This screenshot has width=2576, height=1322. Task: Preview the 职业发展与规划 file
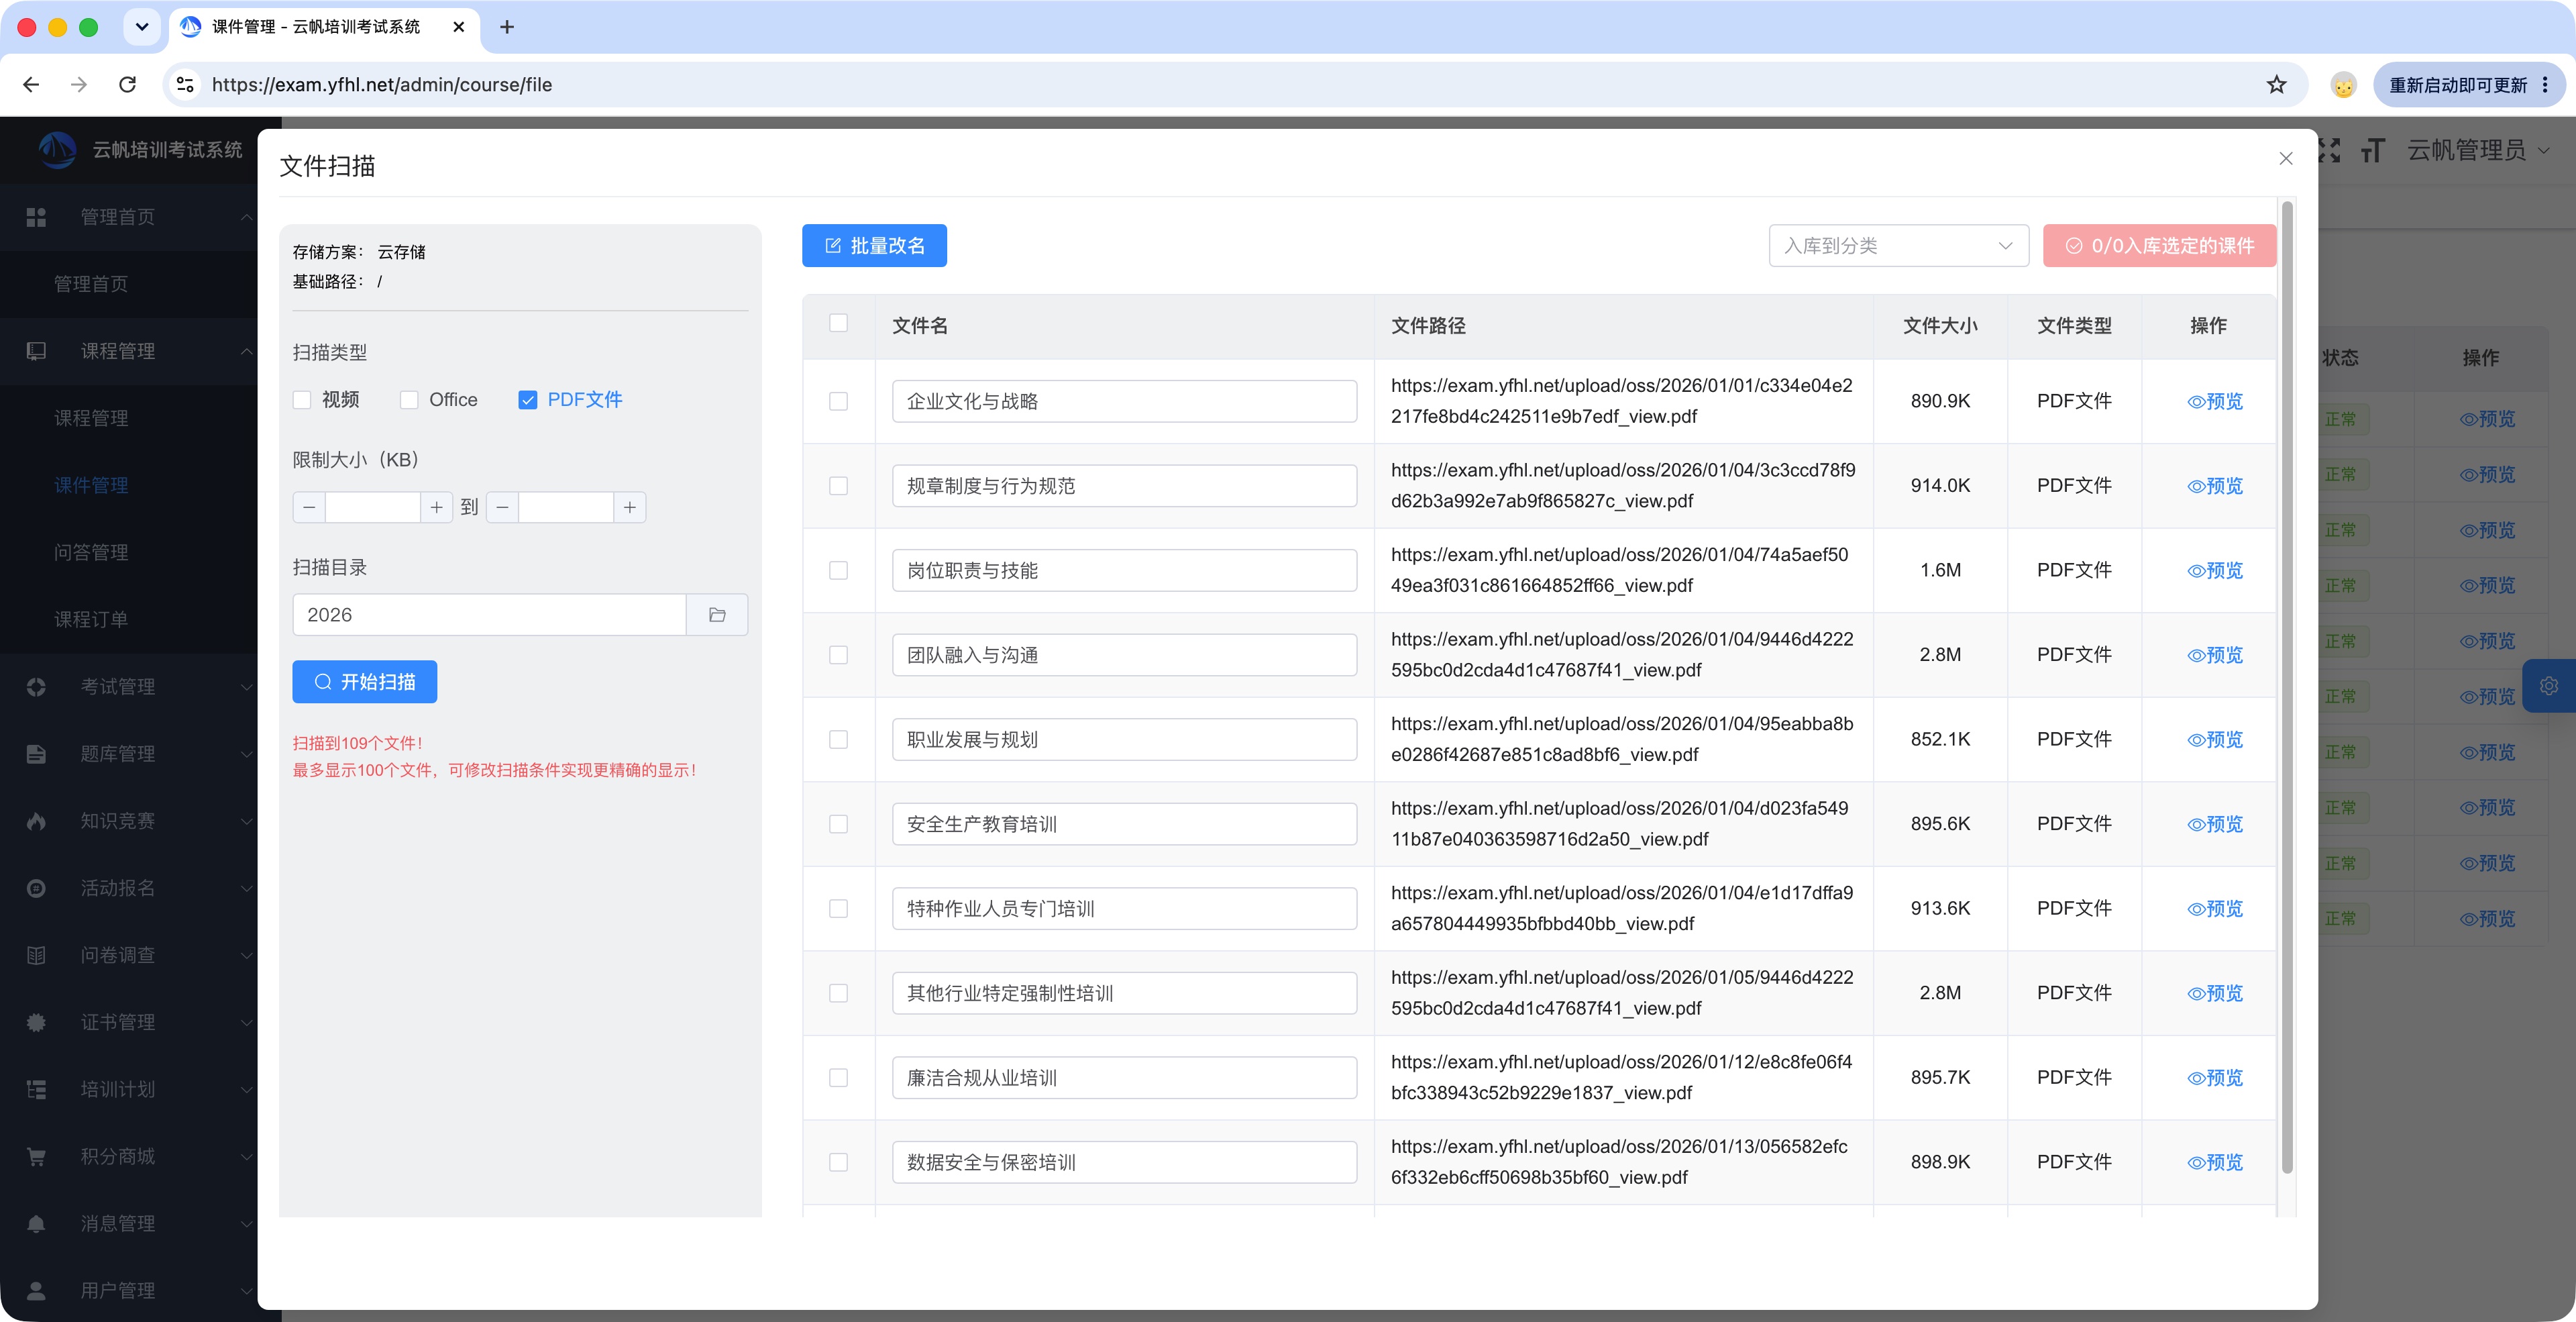(2215, 739)
